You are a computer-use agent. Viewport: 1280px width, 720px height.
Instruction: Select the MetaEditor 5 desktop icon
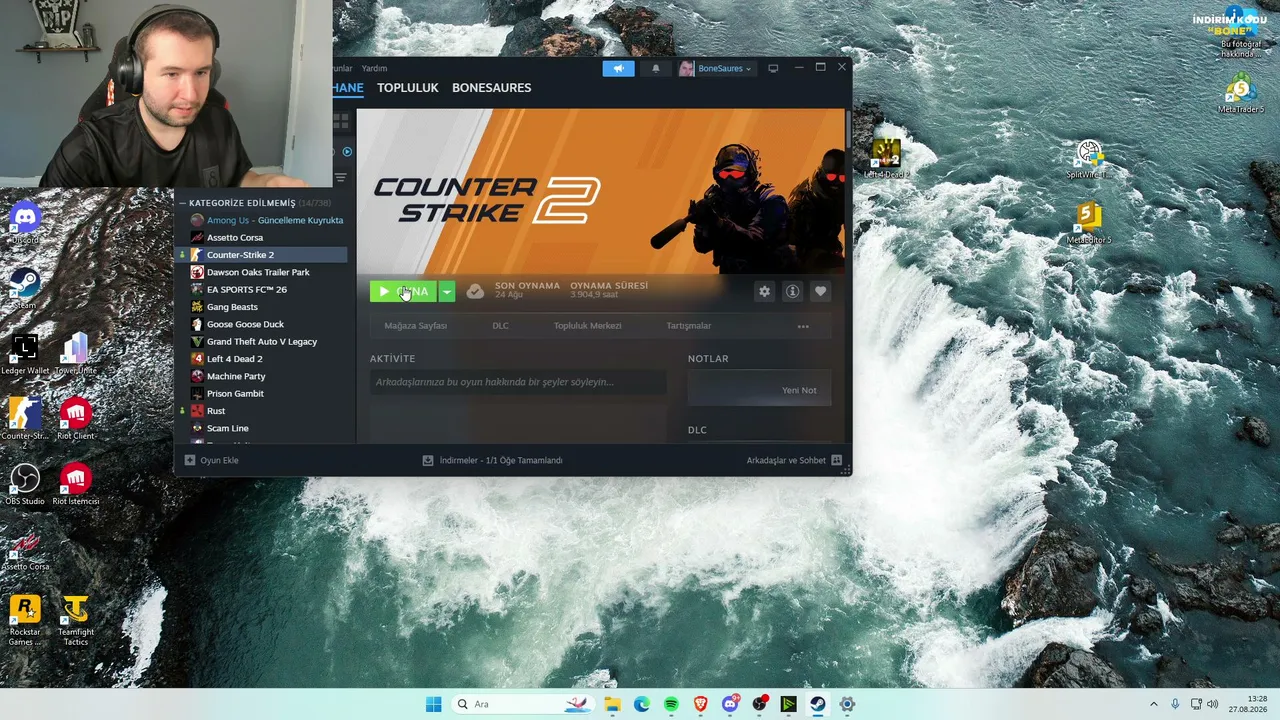(1088, 224)
